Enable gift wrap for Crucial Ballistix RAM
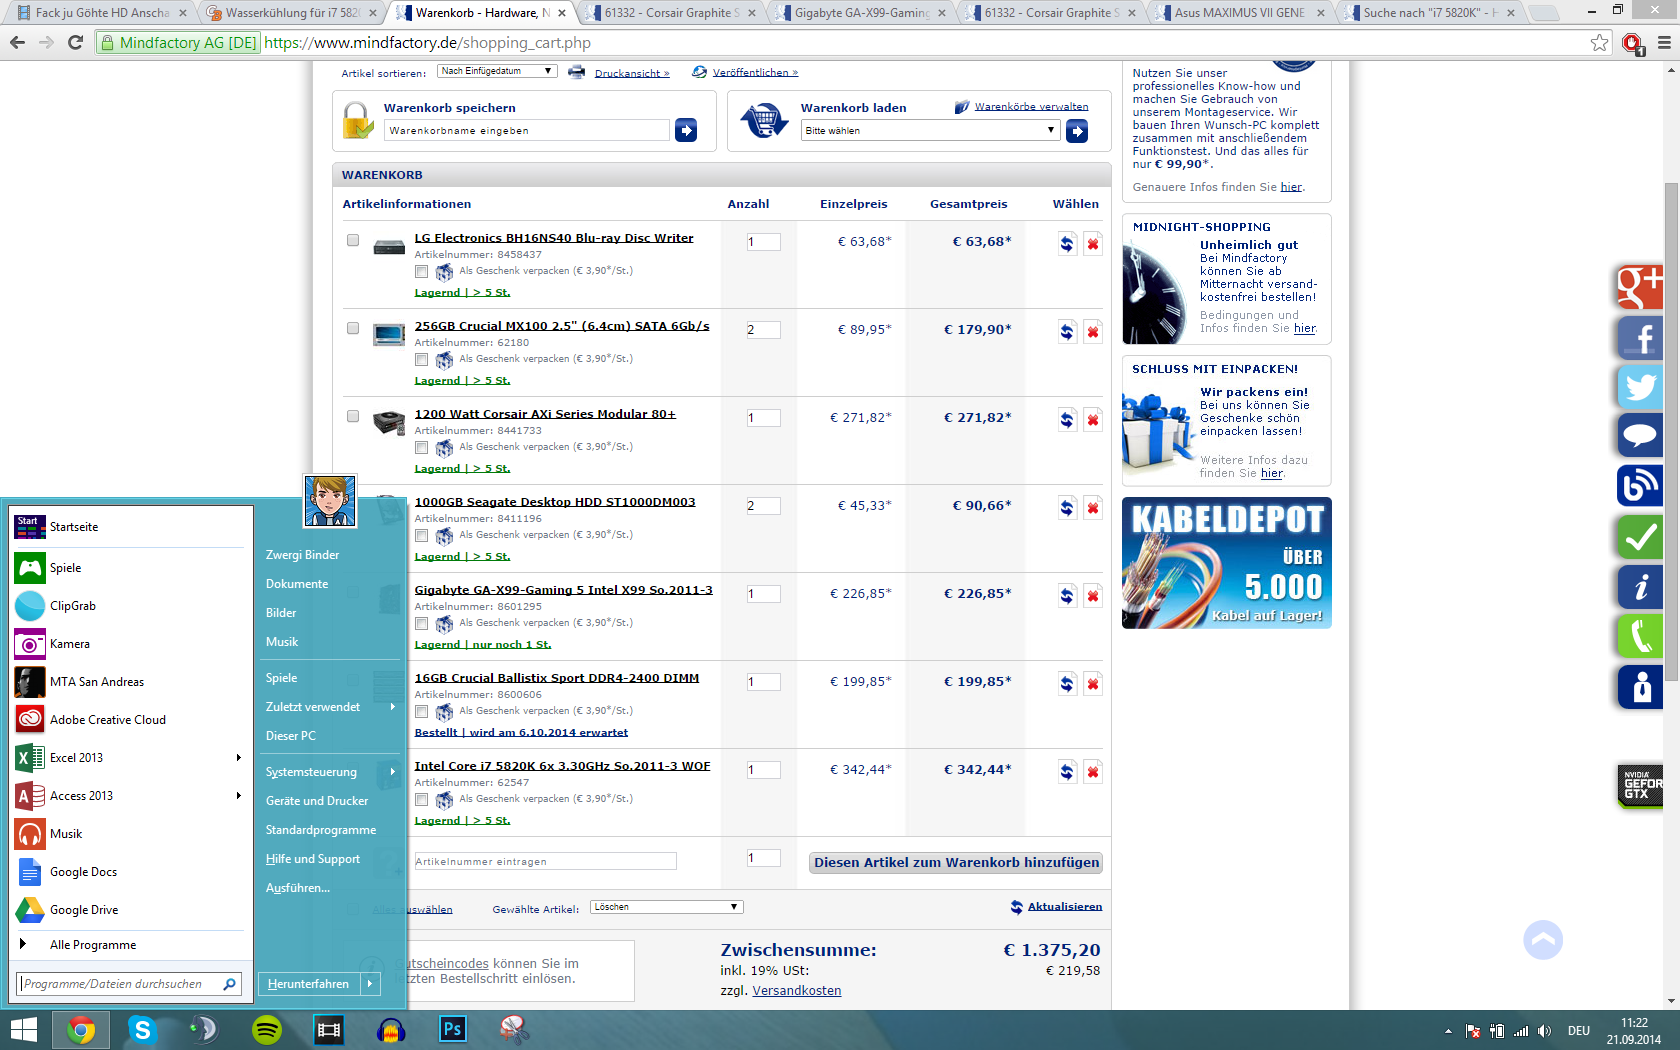Viewport: 1680px width, 1050px height. 421,712
